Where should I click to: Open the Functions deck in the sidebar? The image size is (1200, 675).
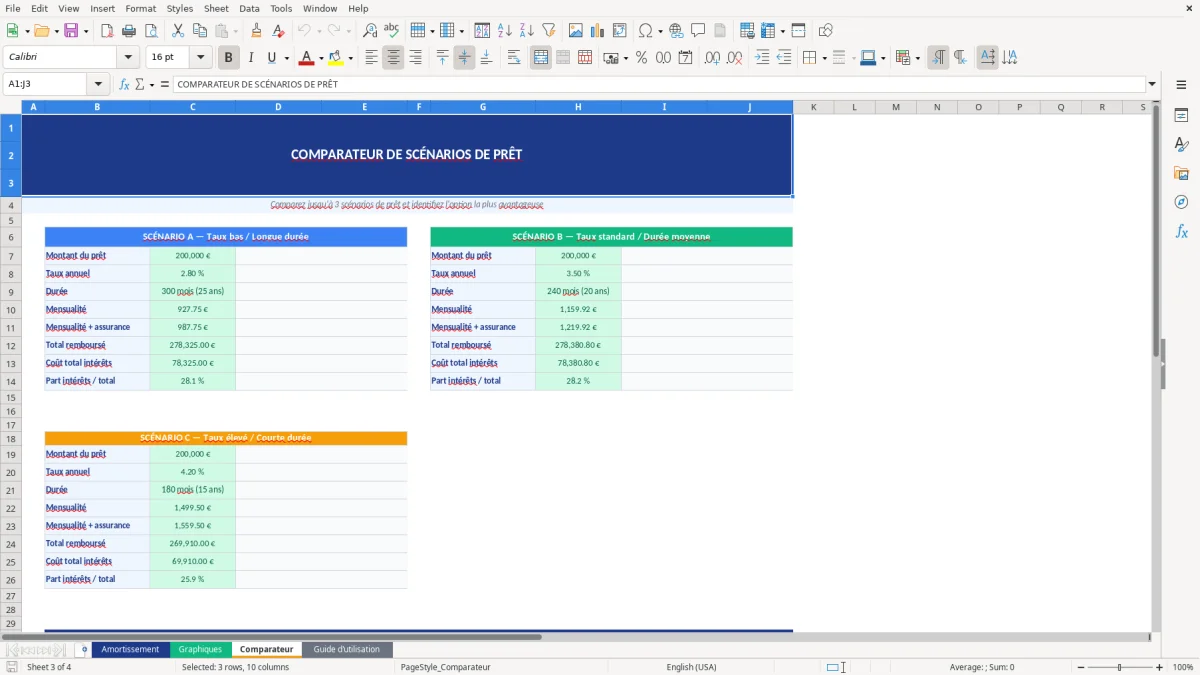[x=1182, y=231]
